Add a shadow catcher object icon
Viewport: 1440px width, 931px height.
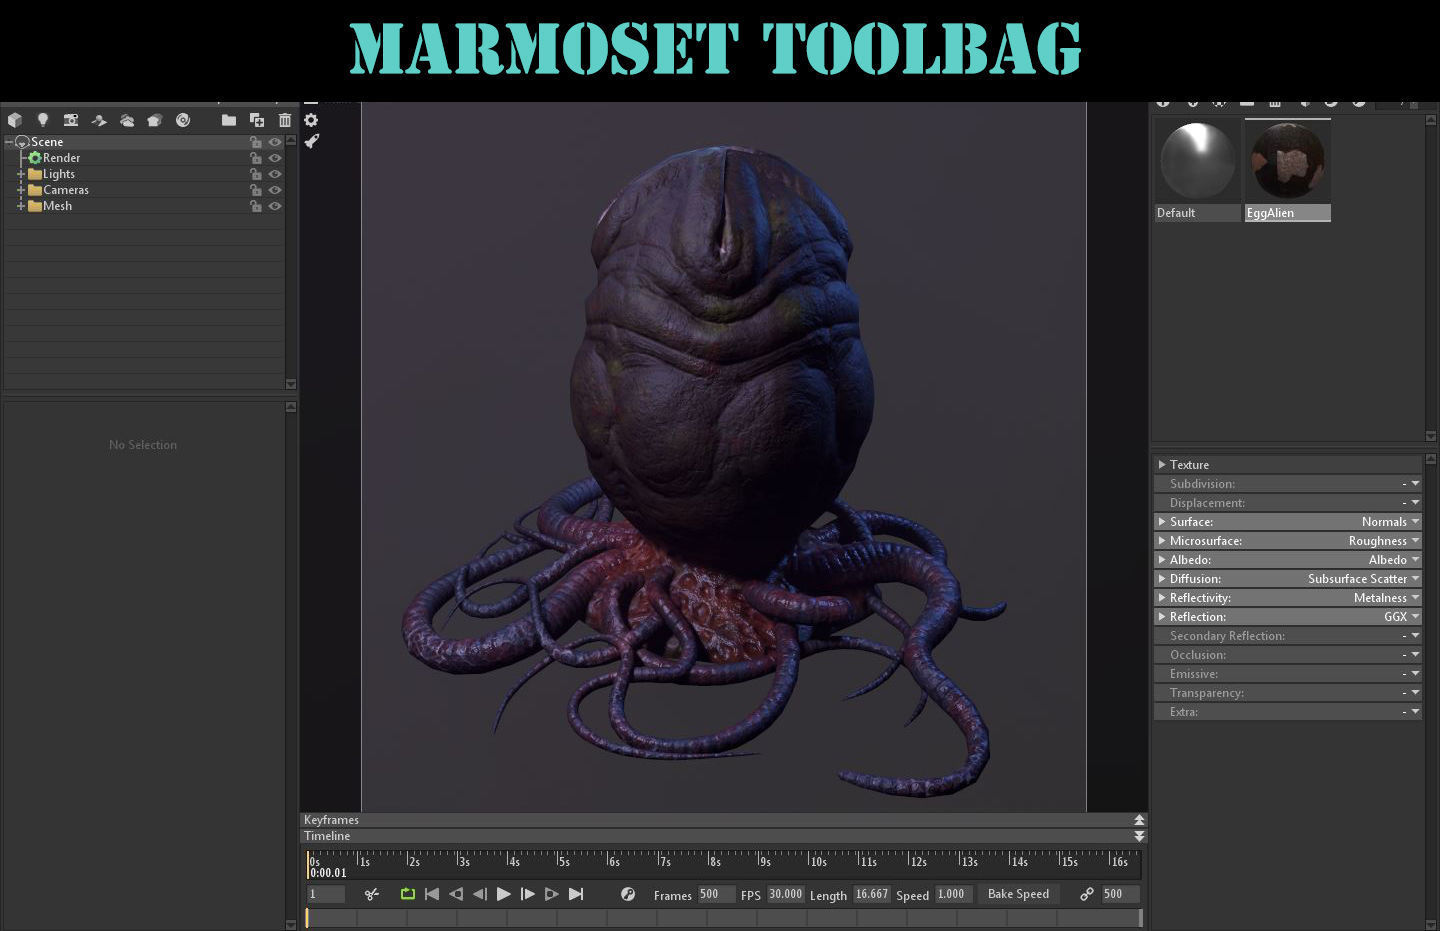(x=99, y=120)
